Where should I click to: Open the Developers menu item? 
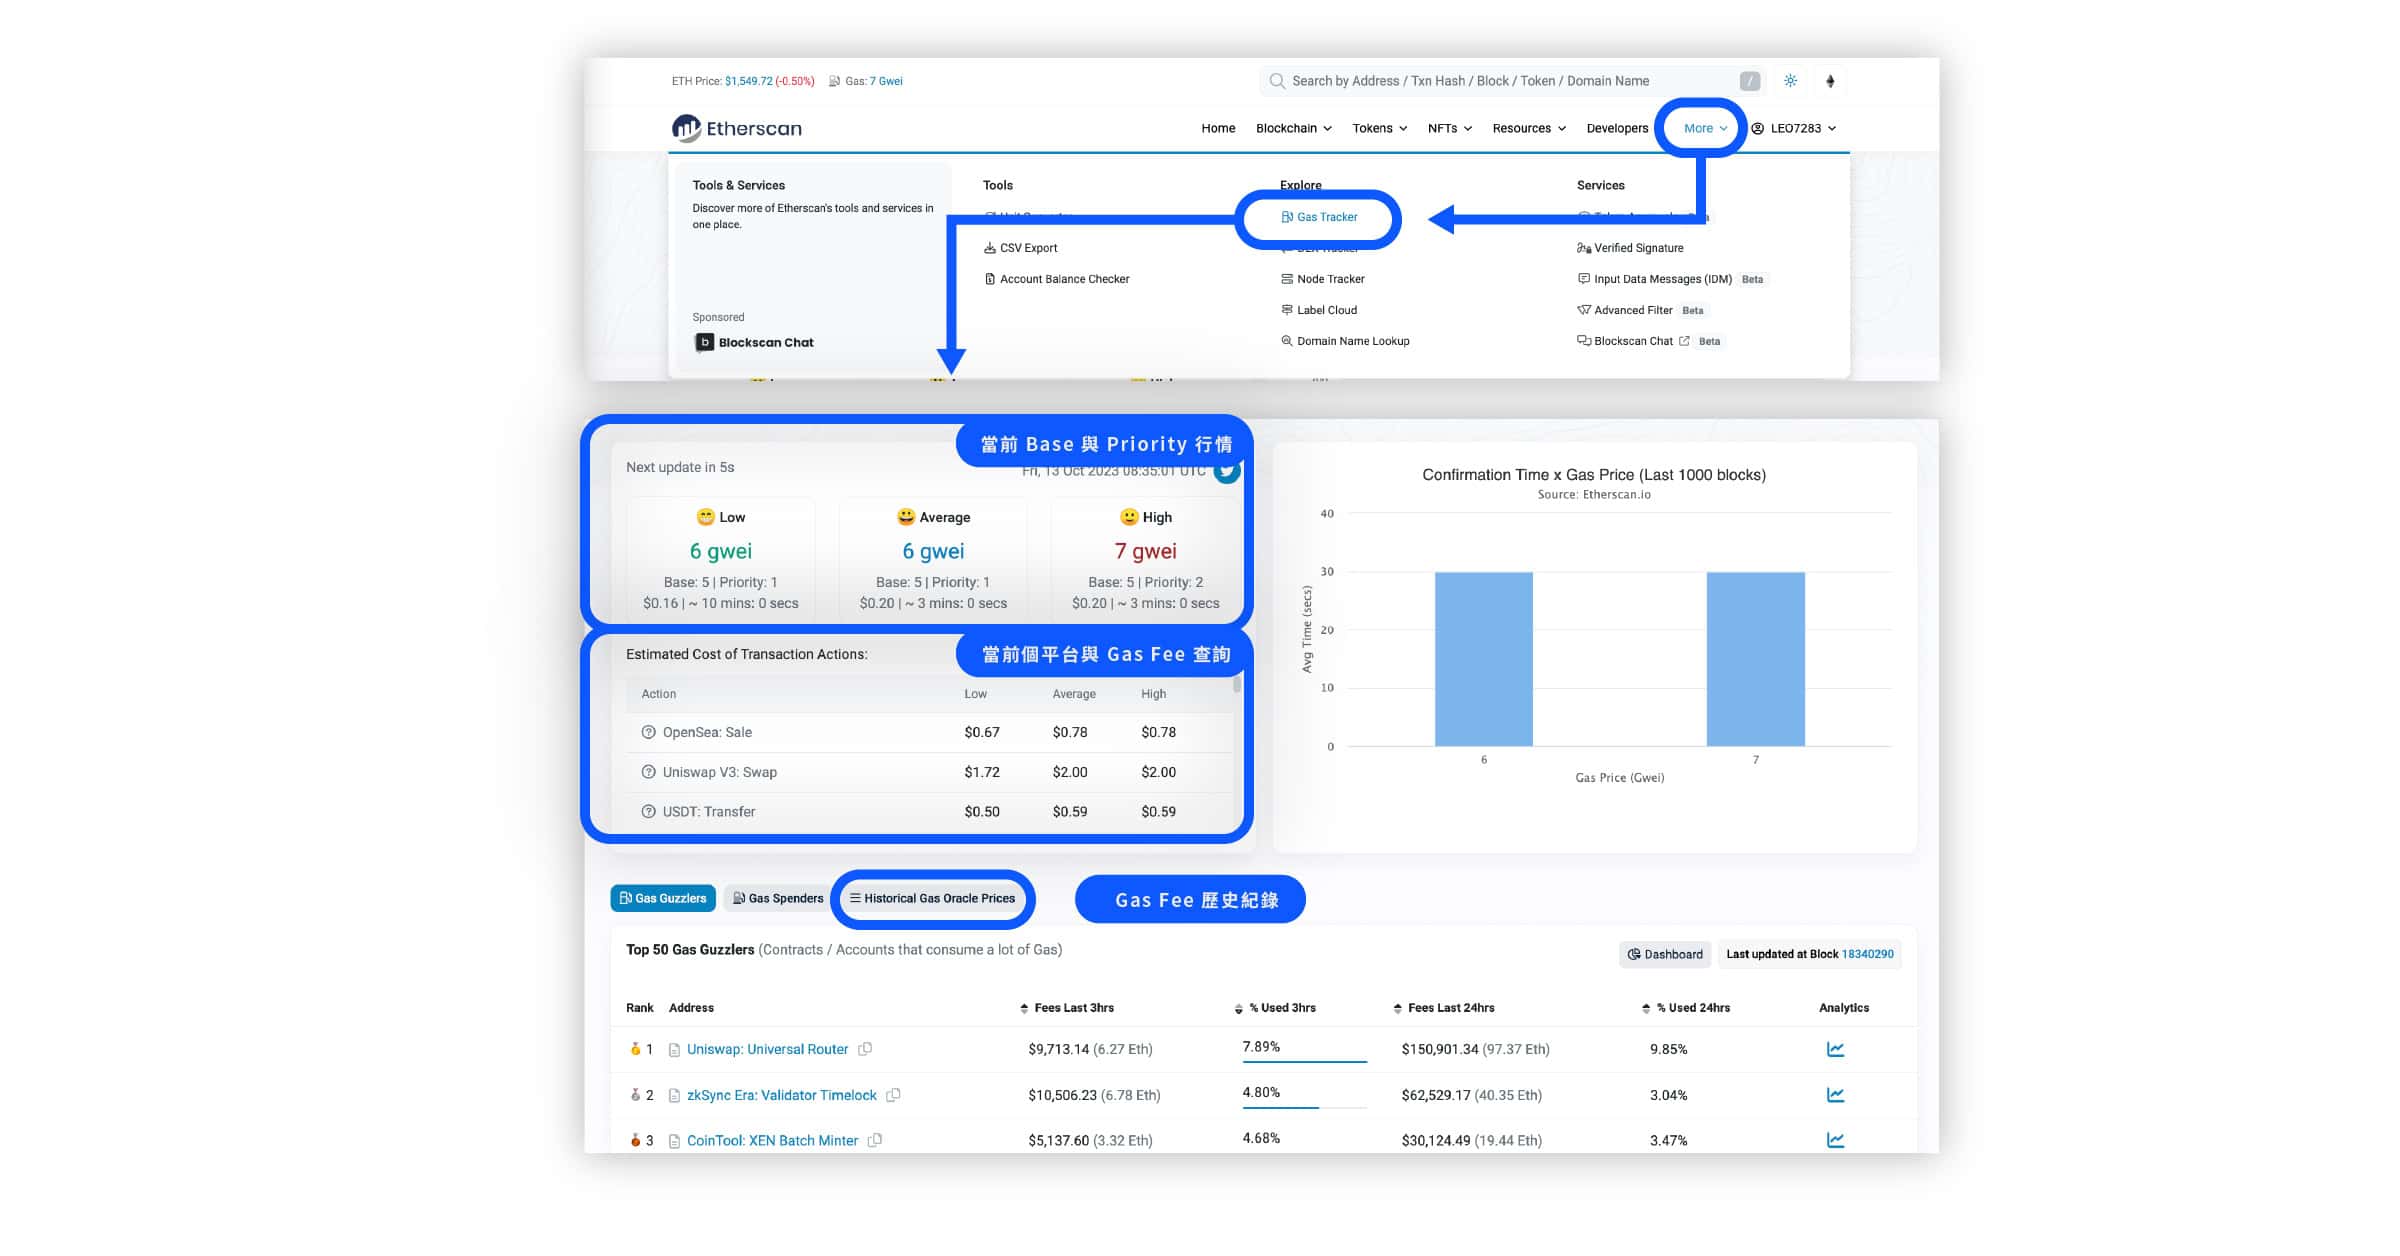(1617, 128)
